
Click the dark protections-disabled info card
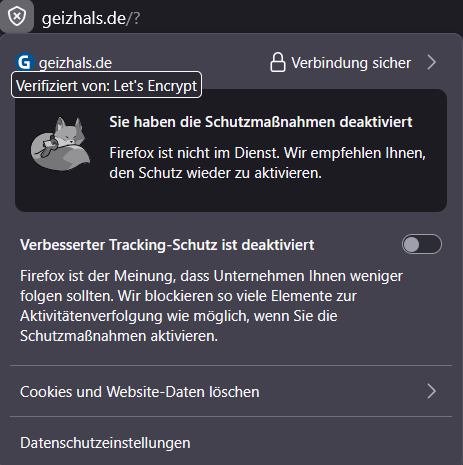231,150
